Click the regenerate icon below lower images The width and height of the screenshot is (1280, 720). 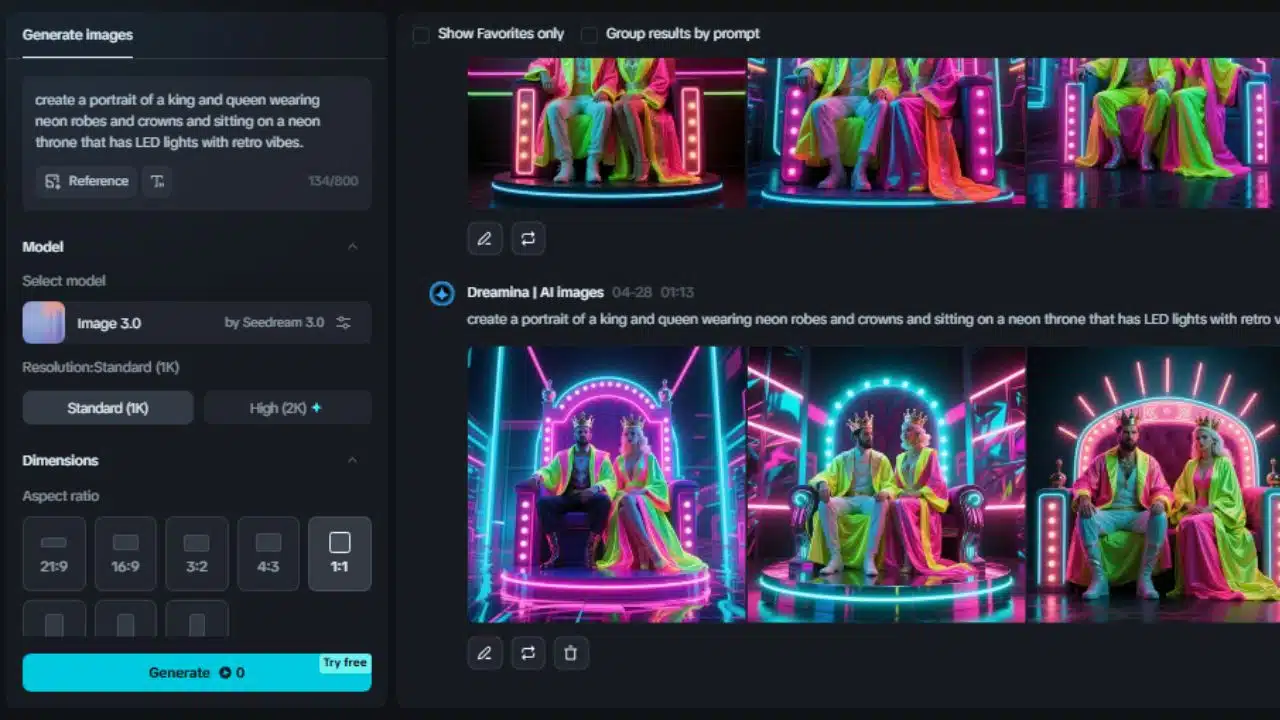527,653
